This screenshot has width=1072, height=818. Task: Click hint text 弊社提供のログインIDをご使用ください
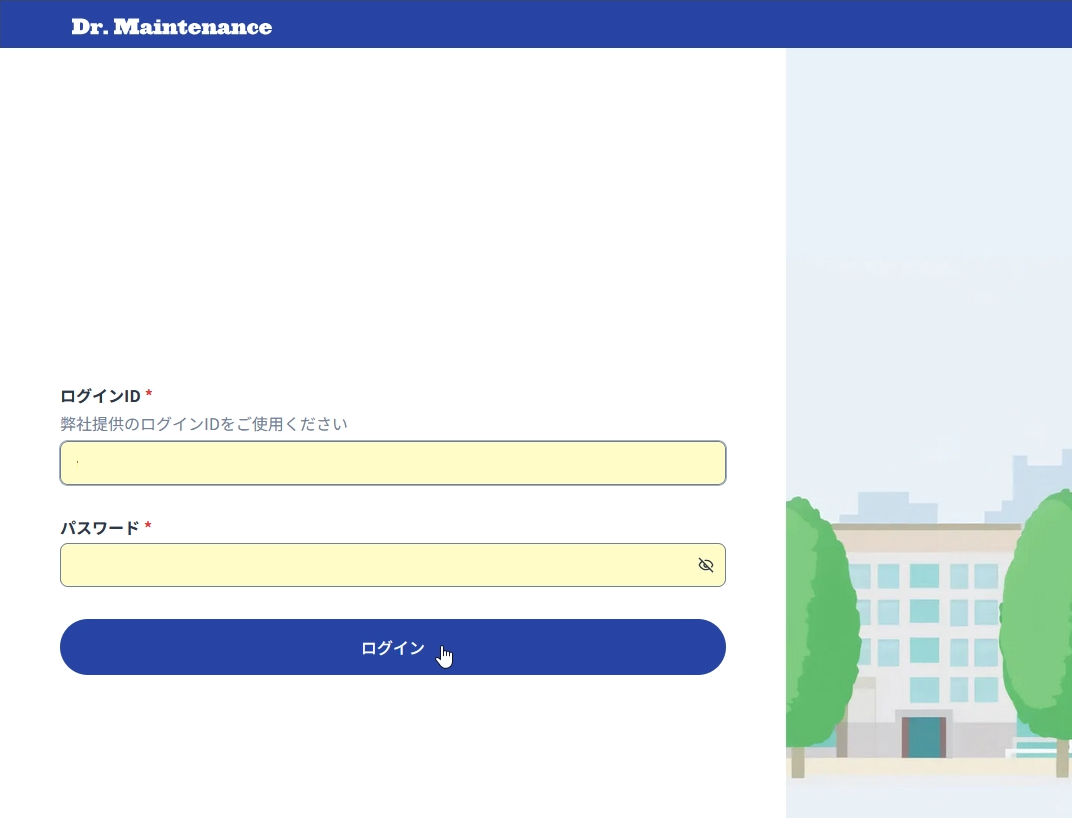coord(204,424)
